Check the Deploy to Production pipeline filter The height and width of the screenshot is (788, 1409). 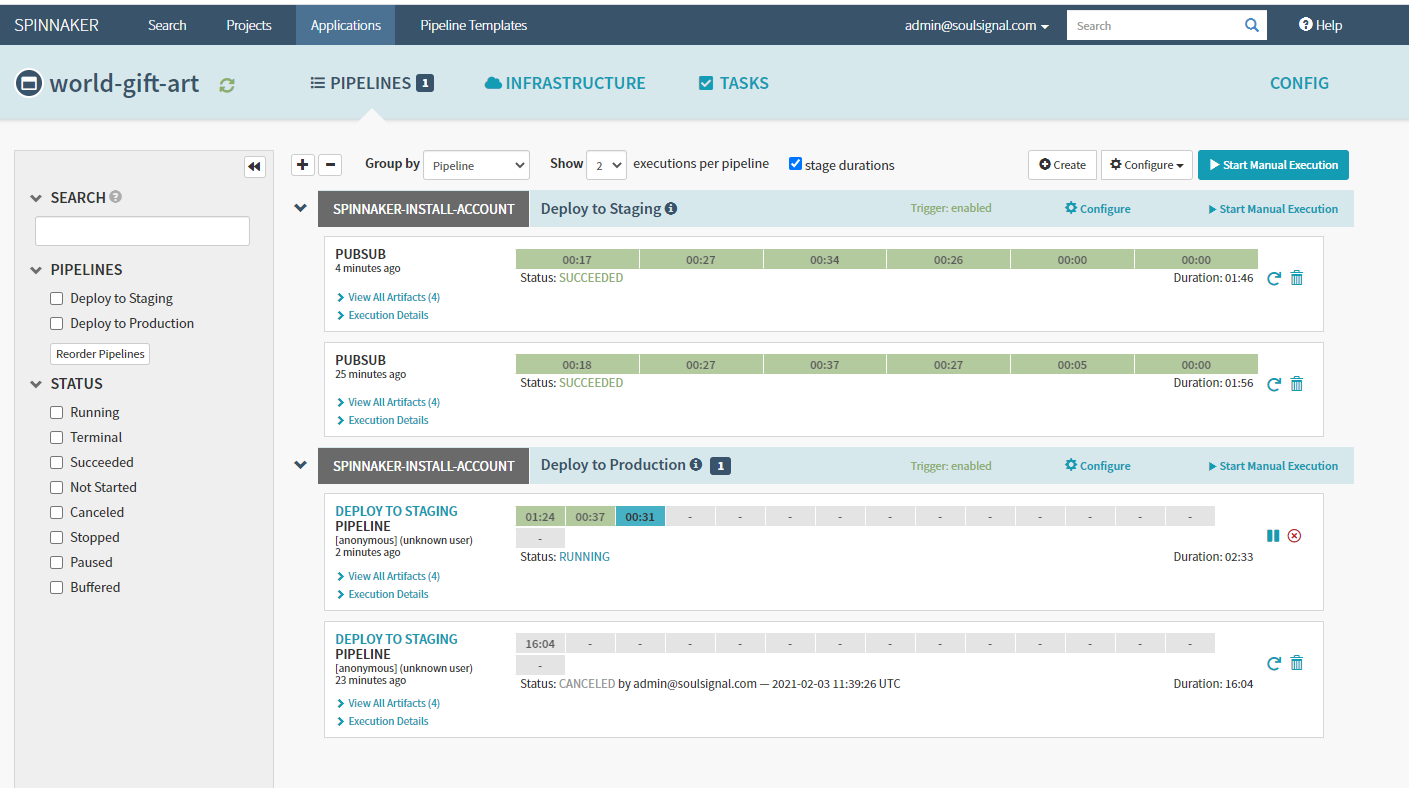coord(57,323)
